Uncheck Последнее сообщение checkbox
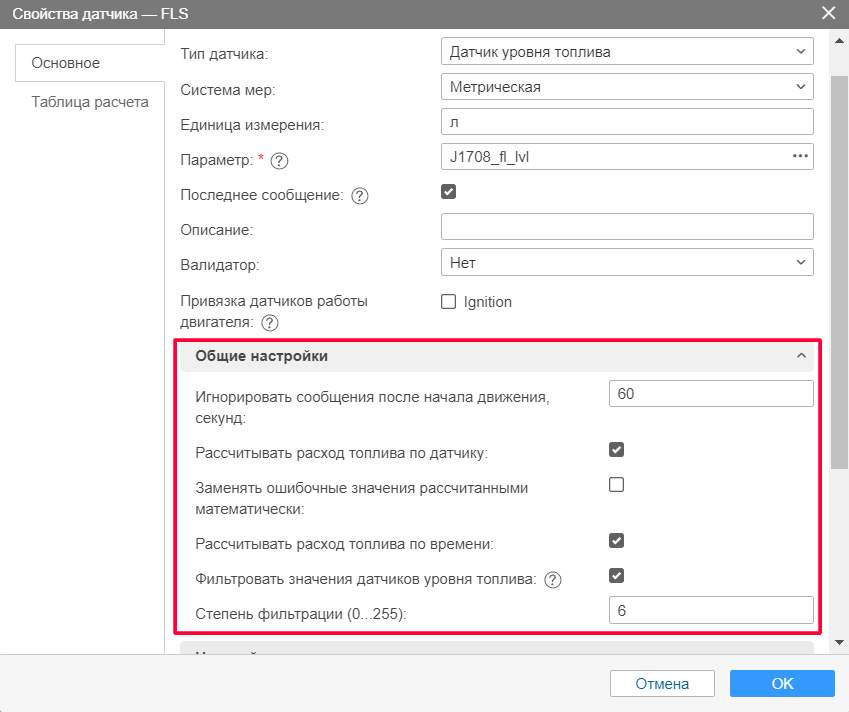The height and width of the screenshot is (712, 849). [x=448, y=191]
